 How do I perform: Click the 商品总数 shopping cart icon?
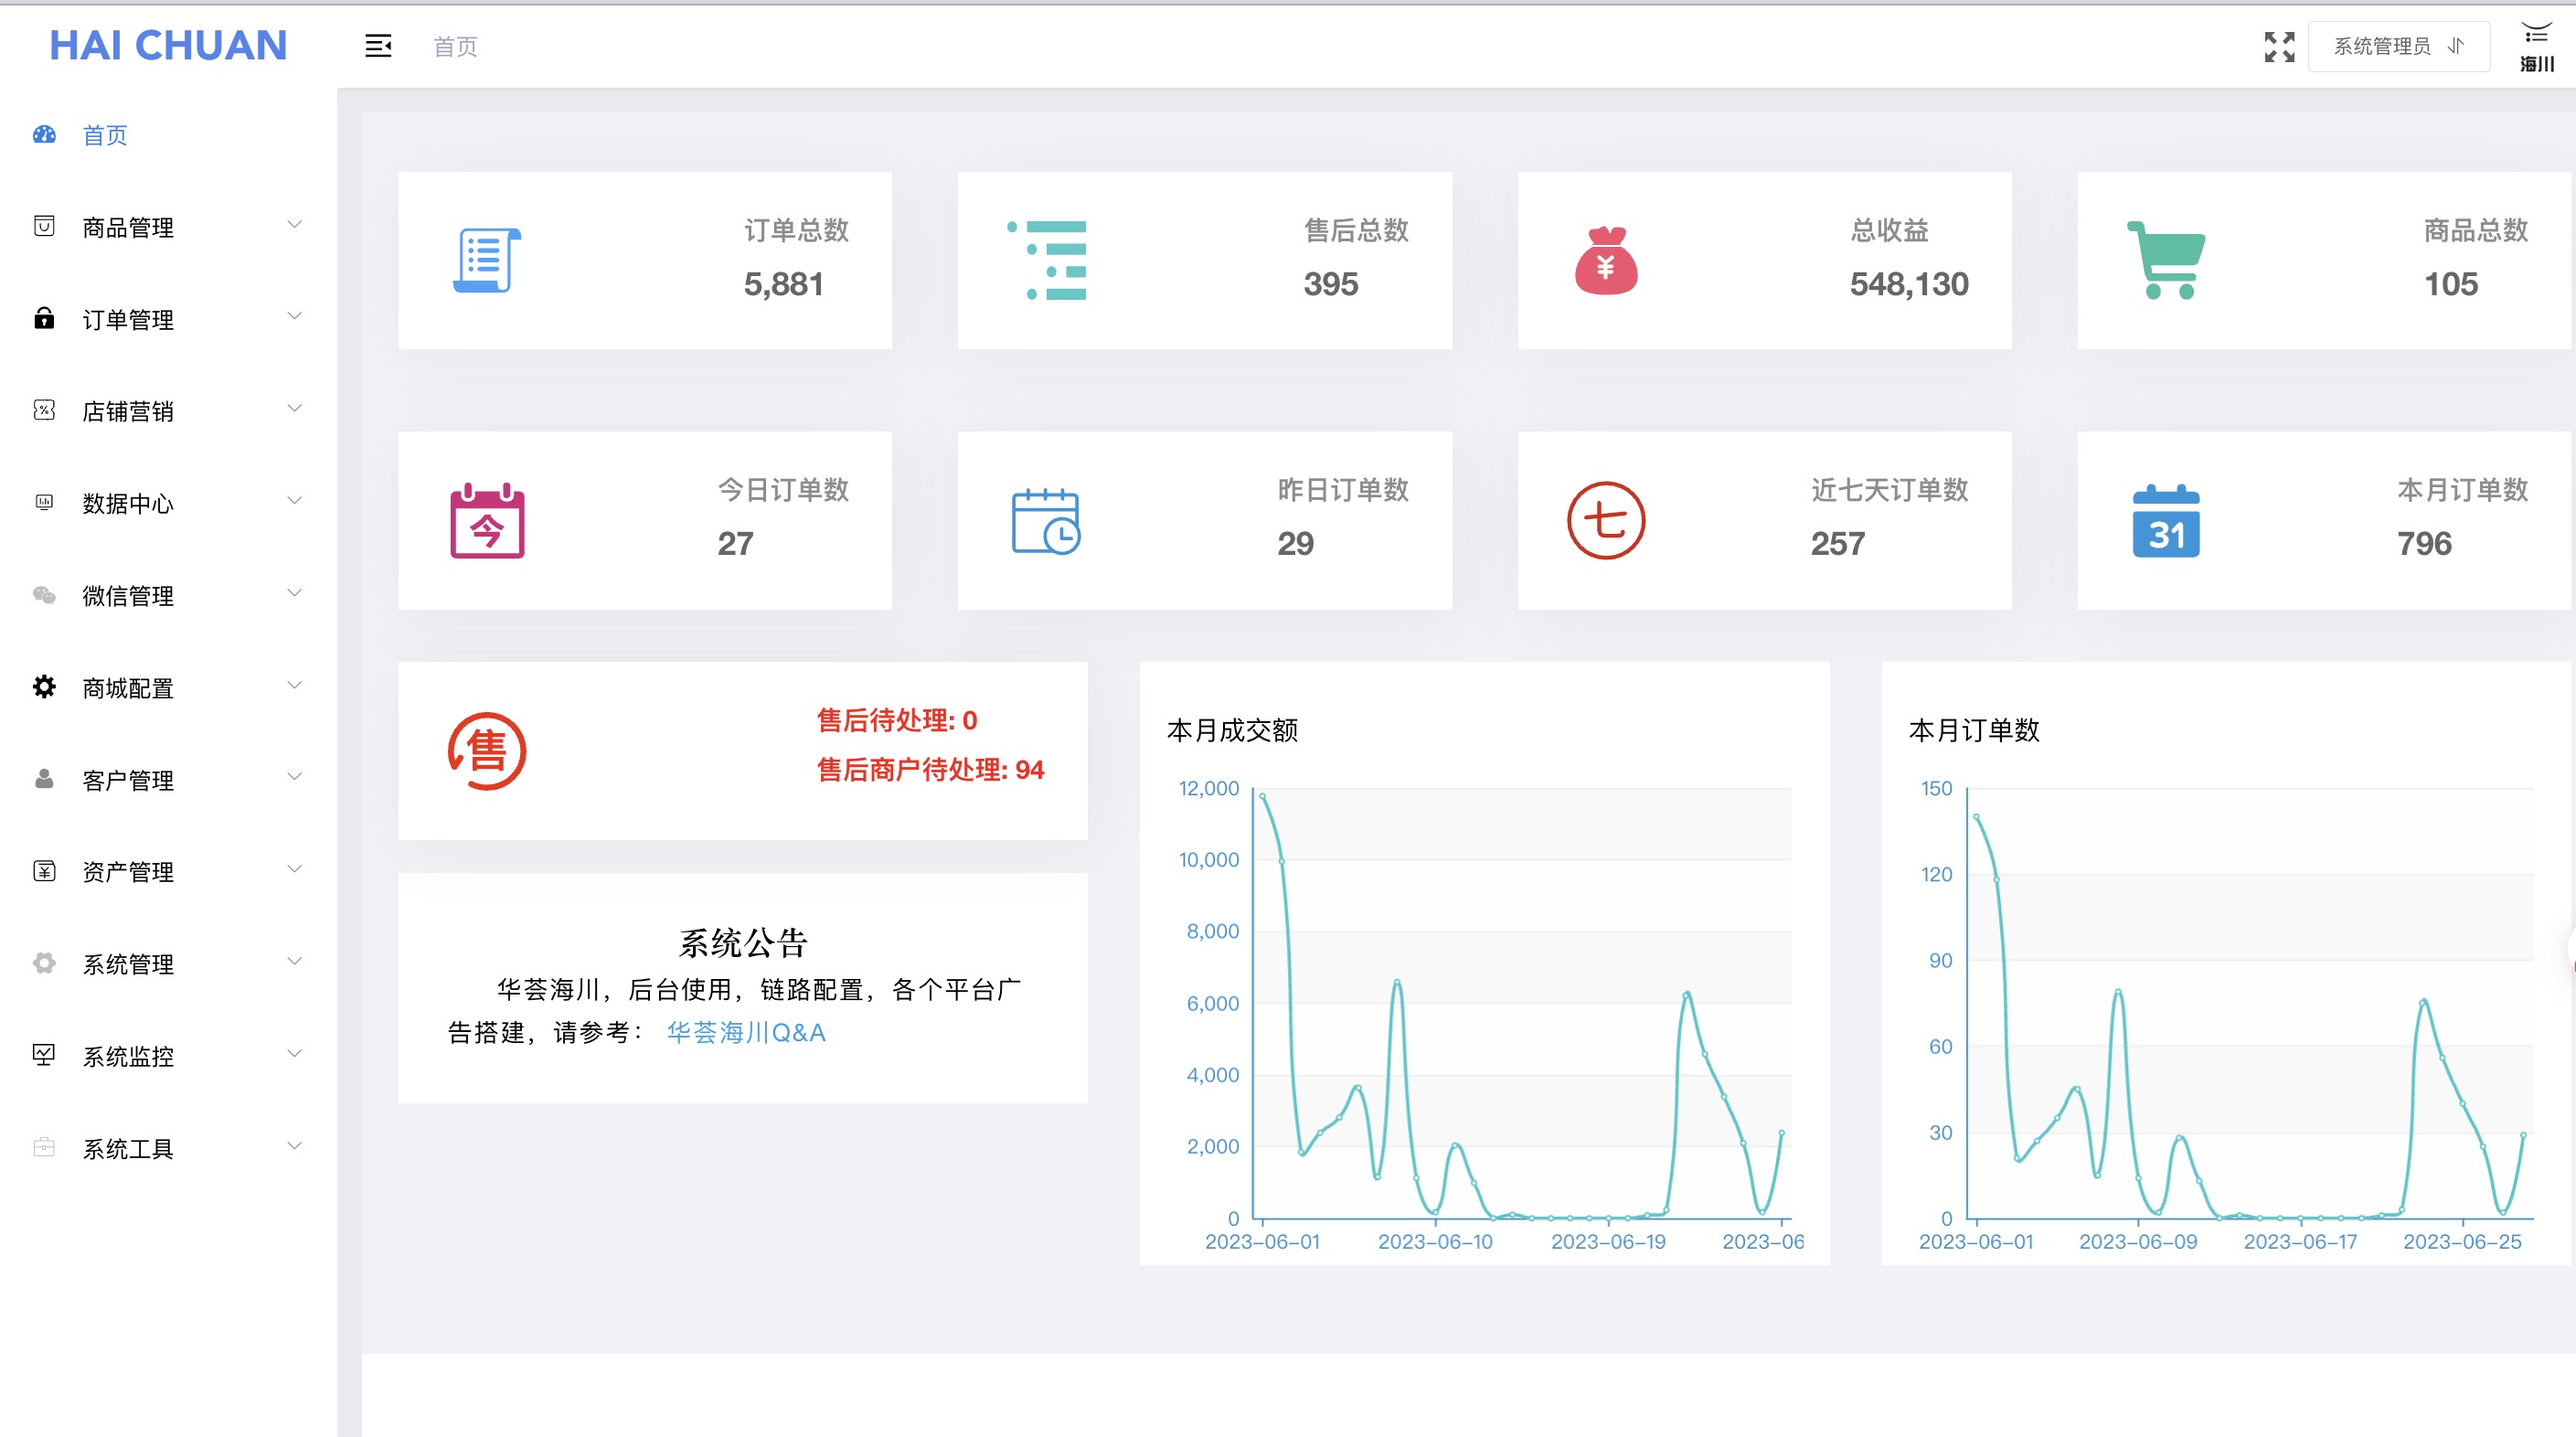click(x=2166, y=260)
